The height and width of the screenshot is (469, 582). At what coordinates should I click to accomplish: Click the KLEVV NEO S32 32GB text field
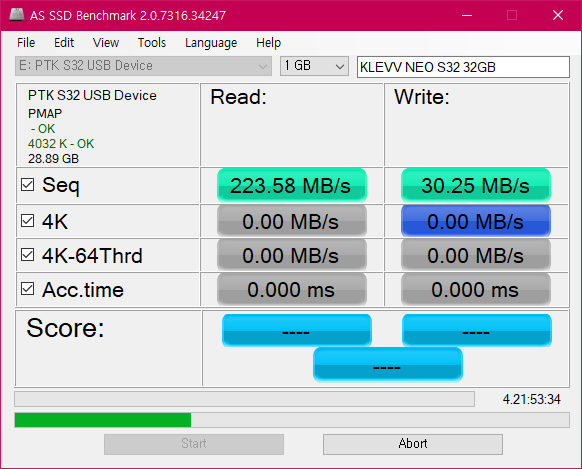coord(463,67)
